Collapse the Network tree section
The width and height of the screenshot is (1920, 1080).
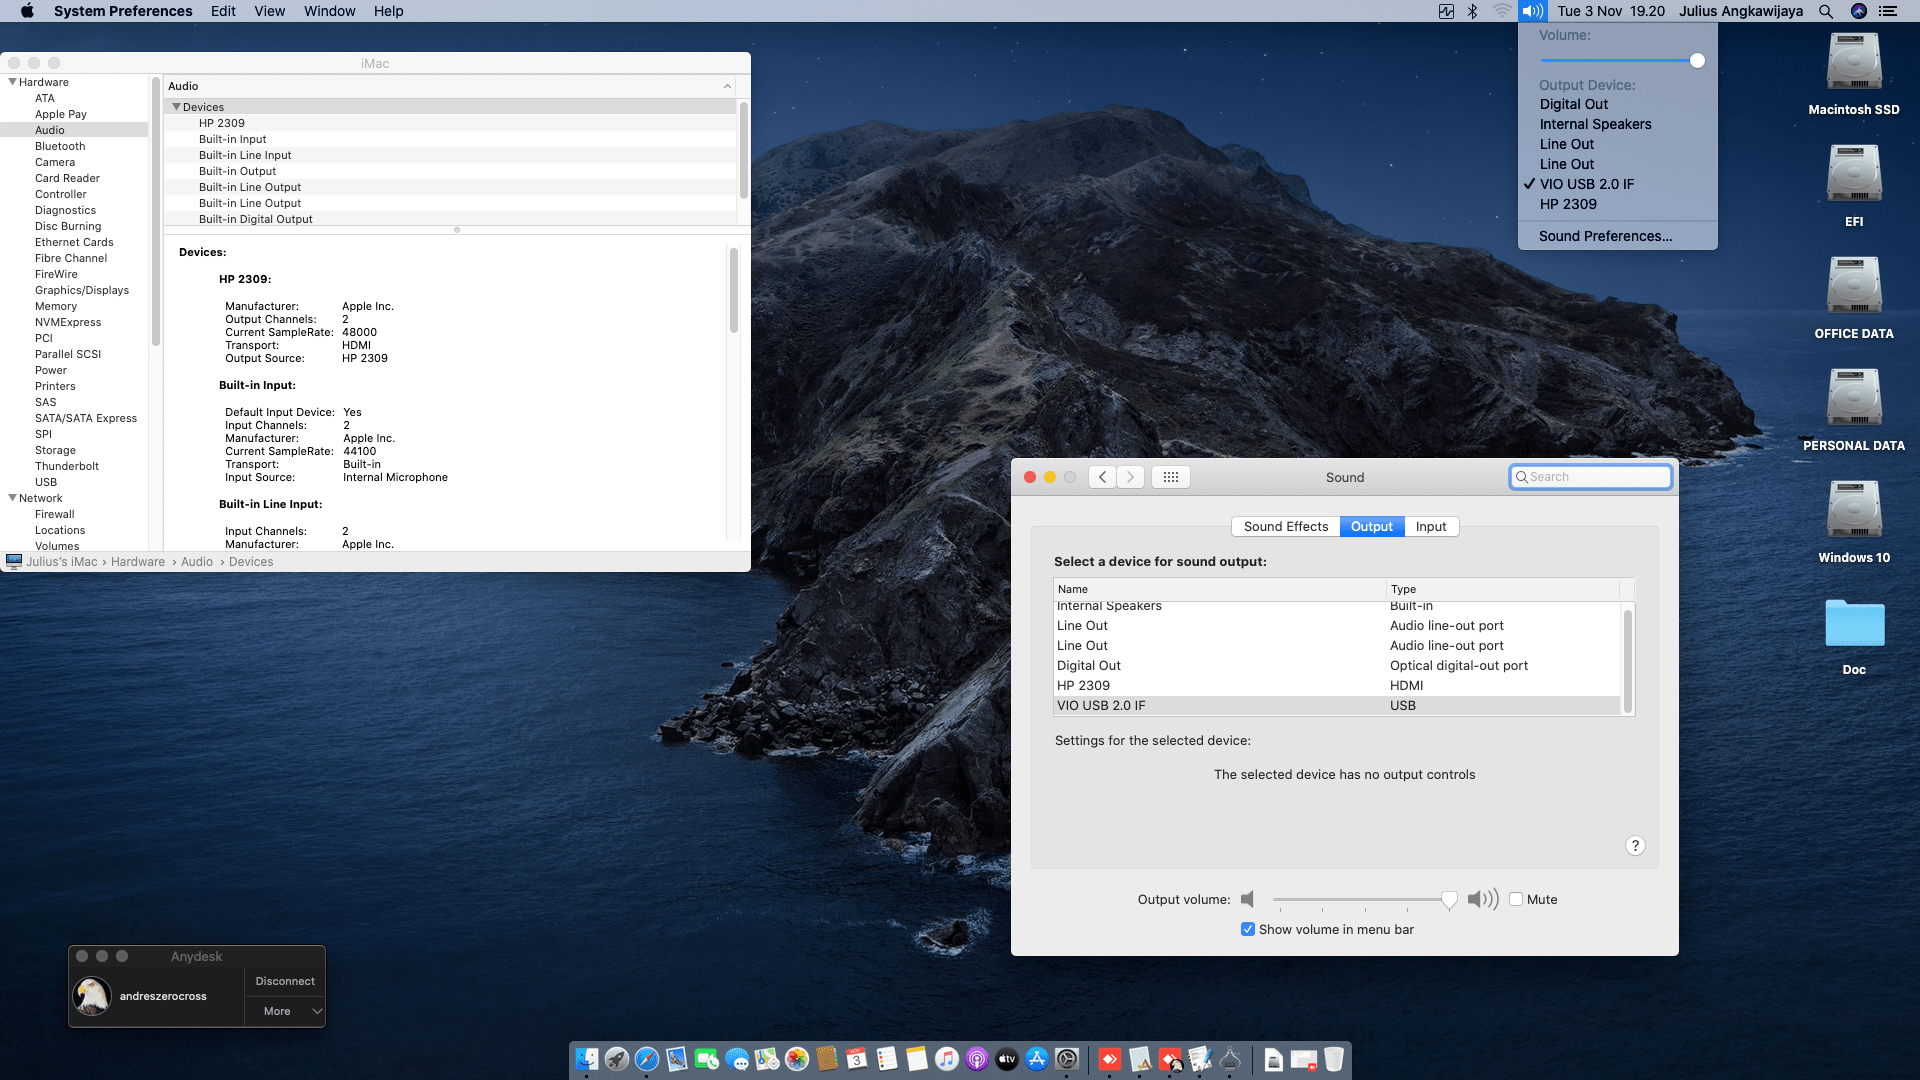(12, 498)
